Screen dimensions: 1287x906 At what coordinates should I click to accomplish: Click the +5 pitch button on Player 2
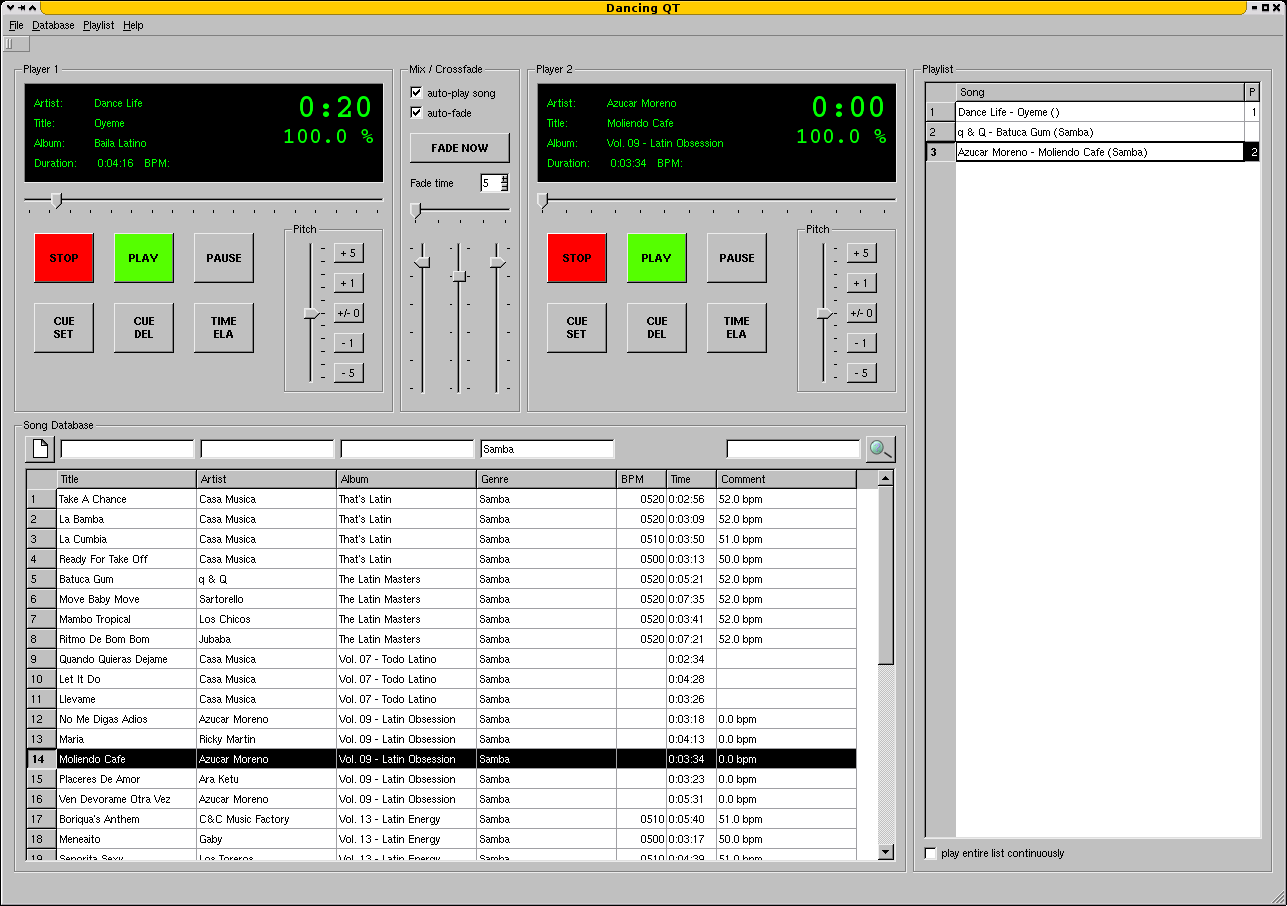pos(860,253)
